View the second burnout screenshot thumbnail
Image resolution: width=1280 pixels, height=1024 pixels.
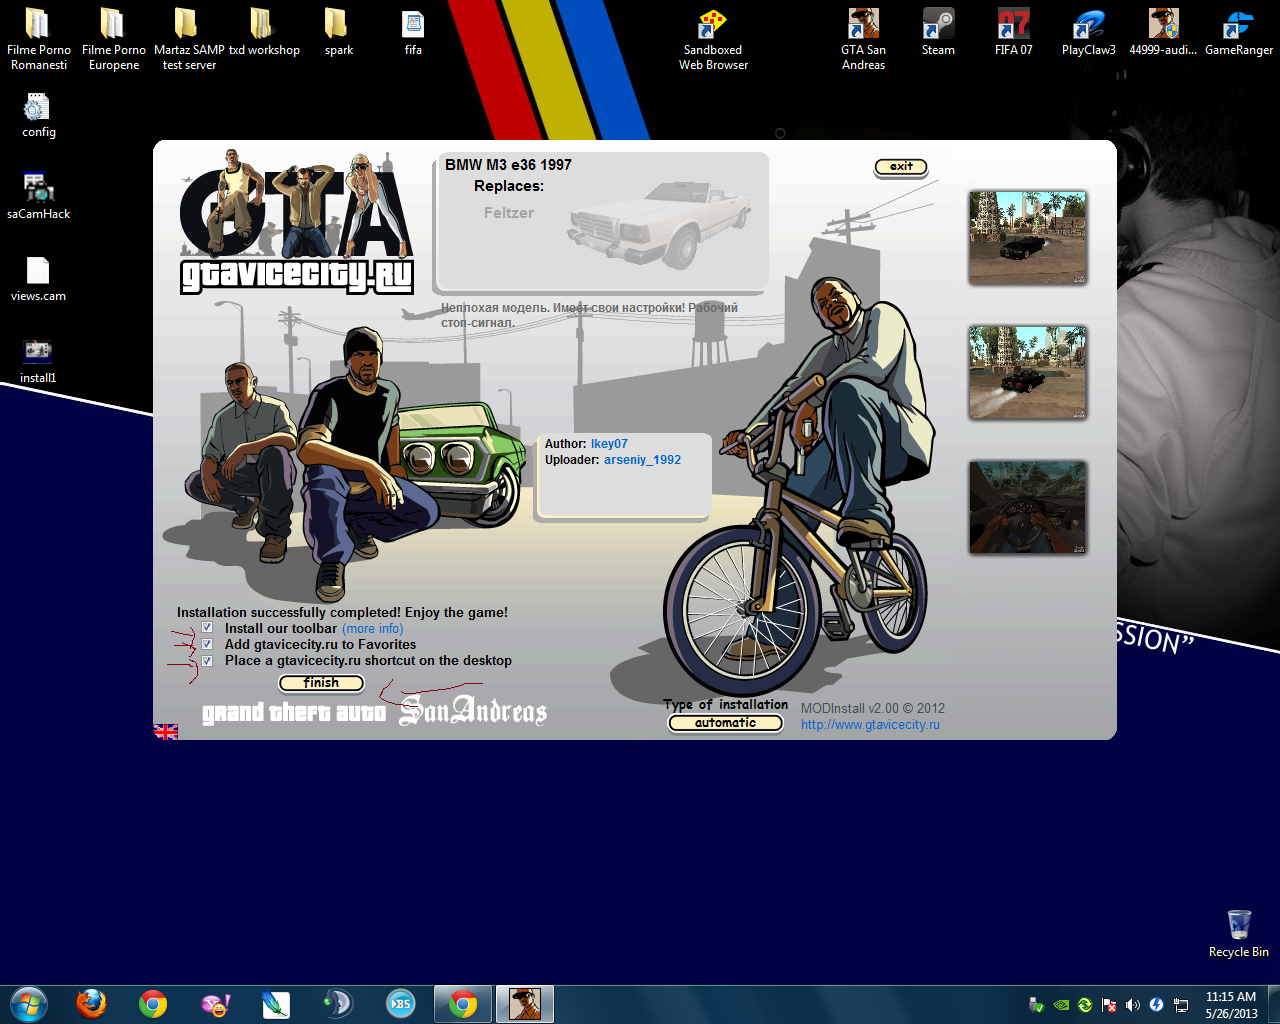pos(1027,372)
